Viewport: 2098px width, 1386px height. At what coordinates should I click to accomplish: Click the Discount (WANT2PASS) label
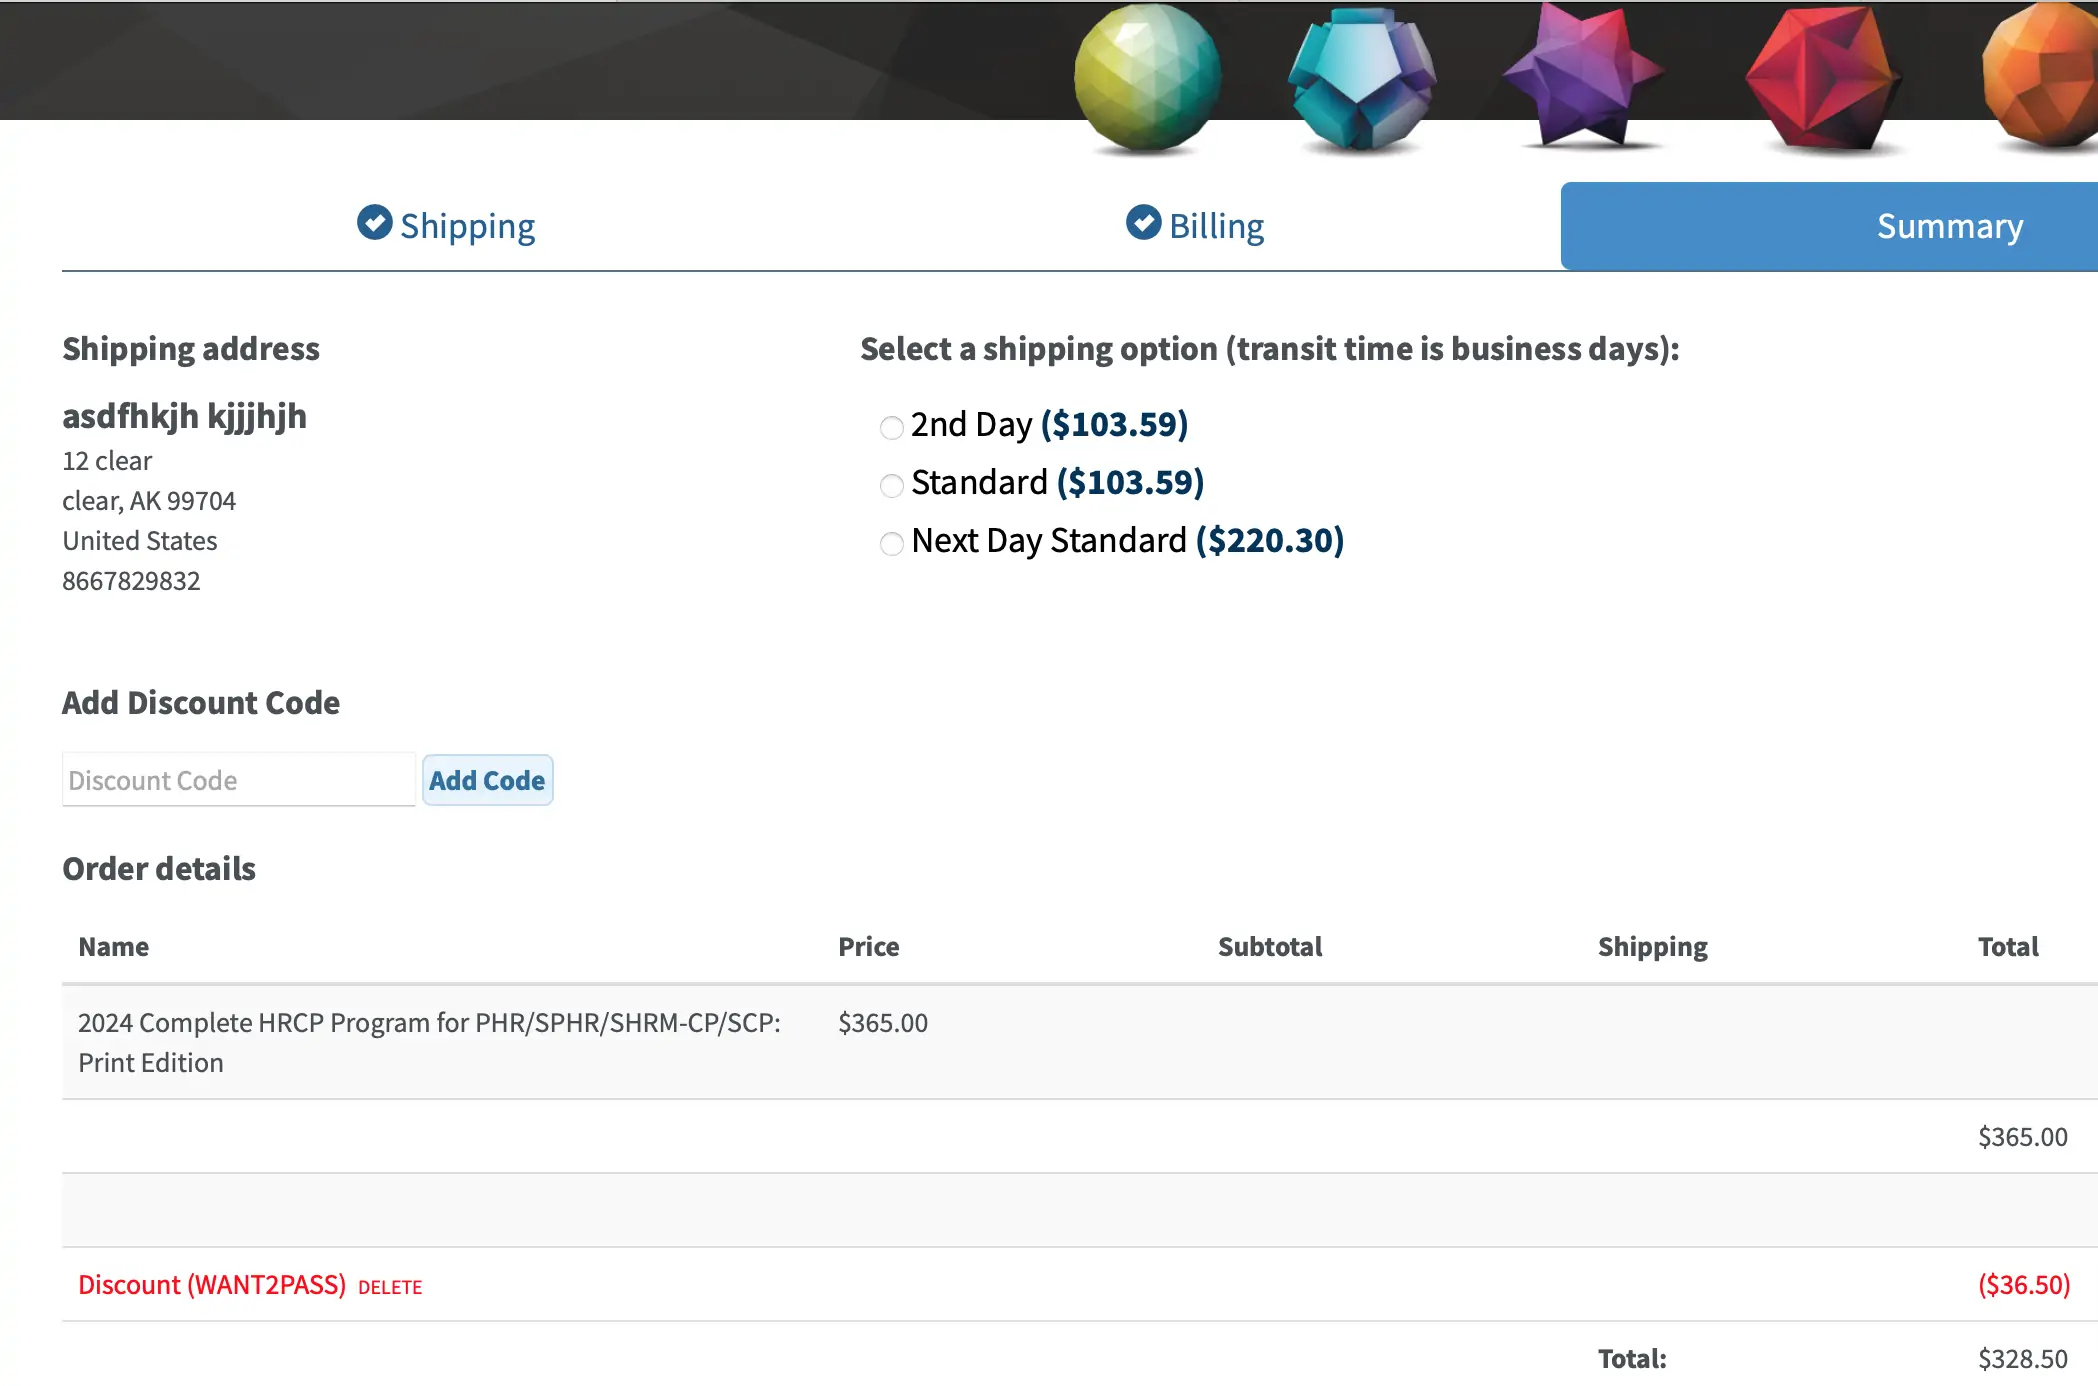pos(212,1285)
